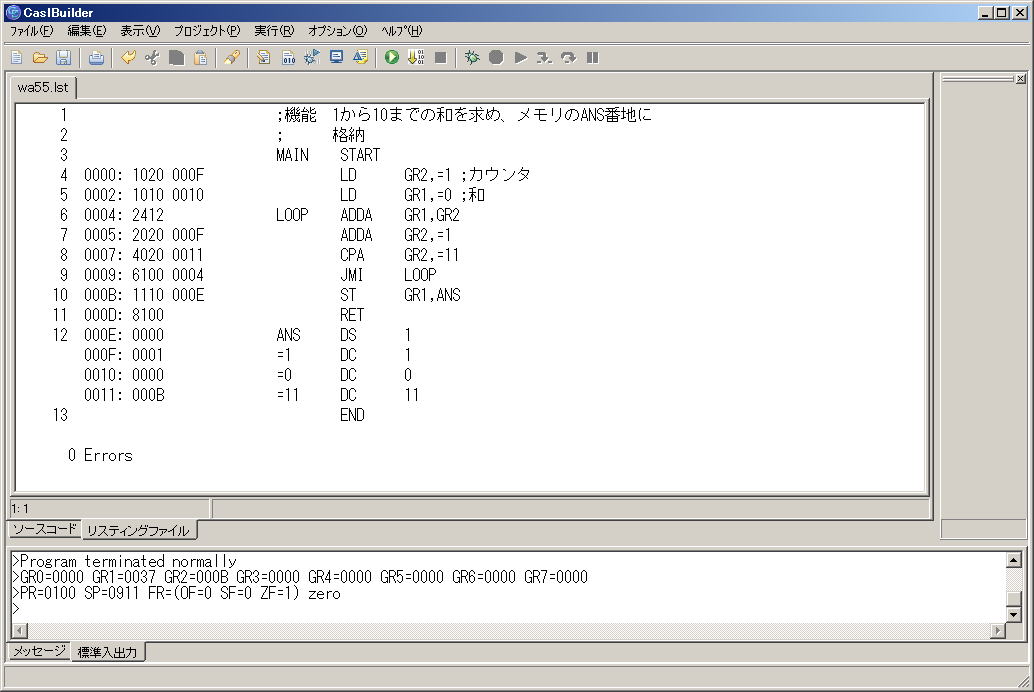Click the scissors Cut icon
Image resolution: width=1034 pixels, height=692 pixels.
tap(152, 58)
